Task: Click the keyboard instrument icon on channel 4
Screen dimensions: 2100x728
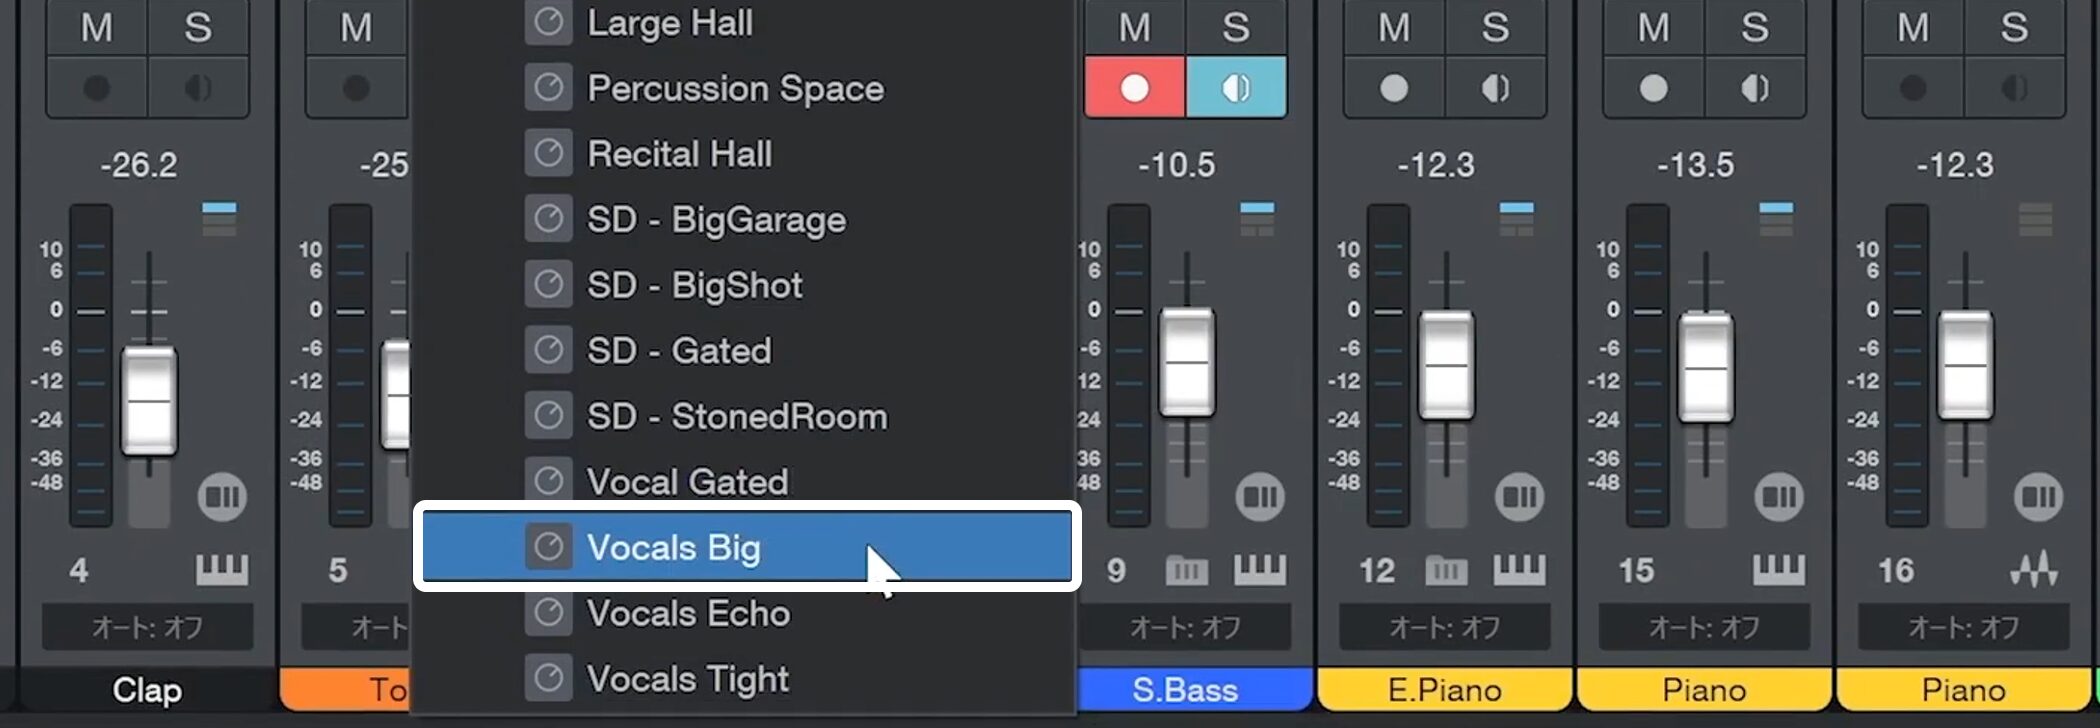Action: coord(221,570)
